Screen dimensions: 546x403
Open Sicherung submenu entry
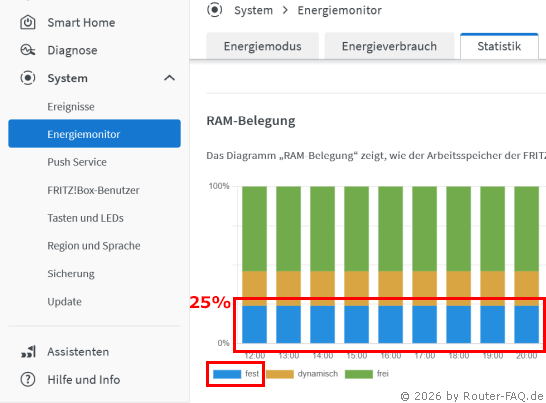[x=71, y=274]
